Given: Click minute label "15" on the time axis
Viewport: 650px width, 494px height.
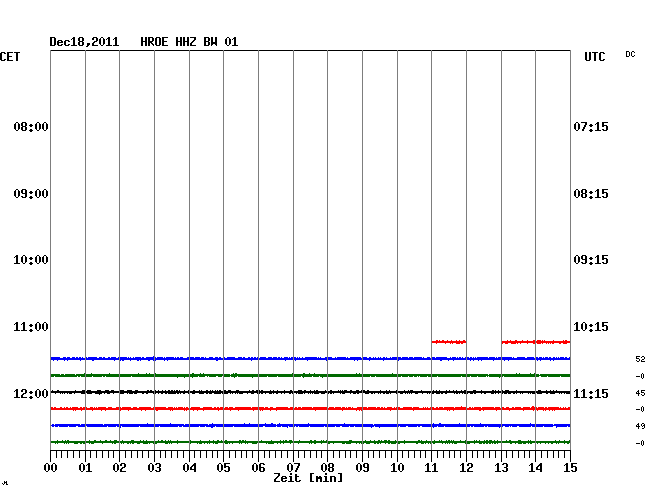Looking at the screenshot, I should tap(570, 468).
